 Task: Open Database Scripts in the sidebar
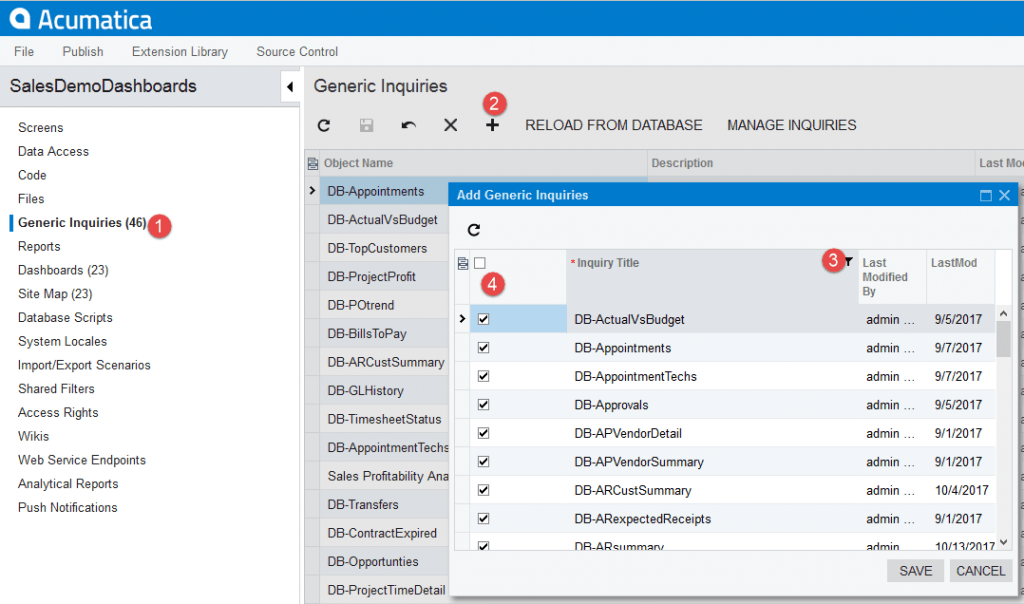tap(65, 318)
